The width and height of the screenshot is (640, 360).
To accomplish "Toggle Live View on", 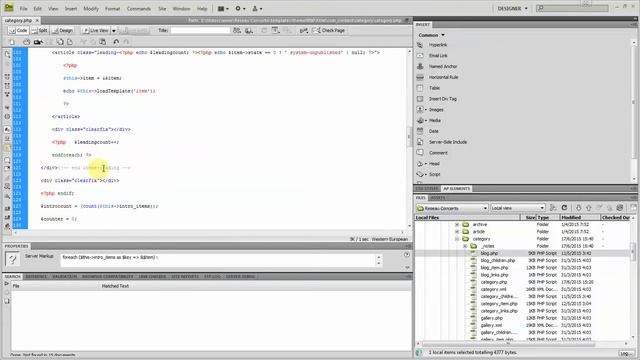I will point(96,31).
